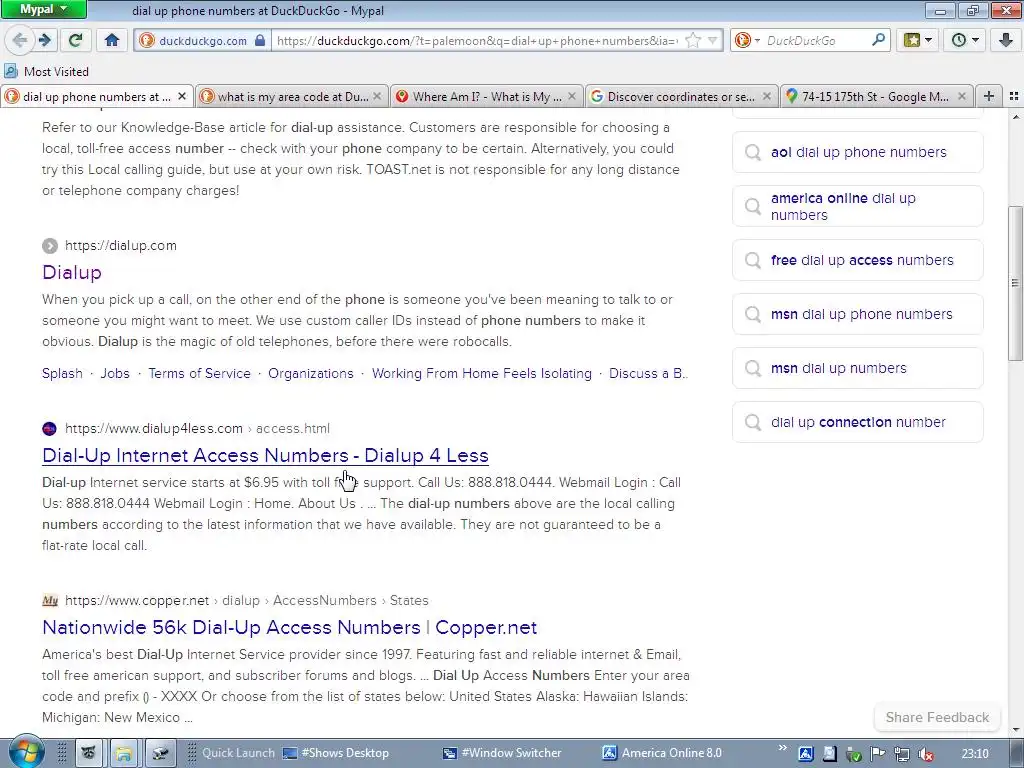Open the URL history dropdown arrow
The width and height of the screenshot is (1024, 768).
(712, 40)
